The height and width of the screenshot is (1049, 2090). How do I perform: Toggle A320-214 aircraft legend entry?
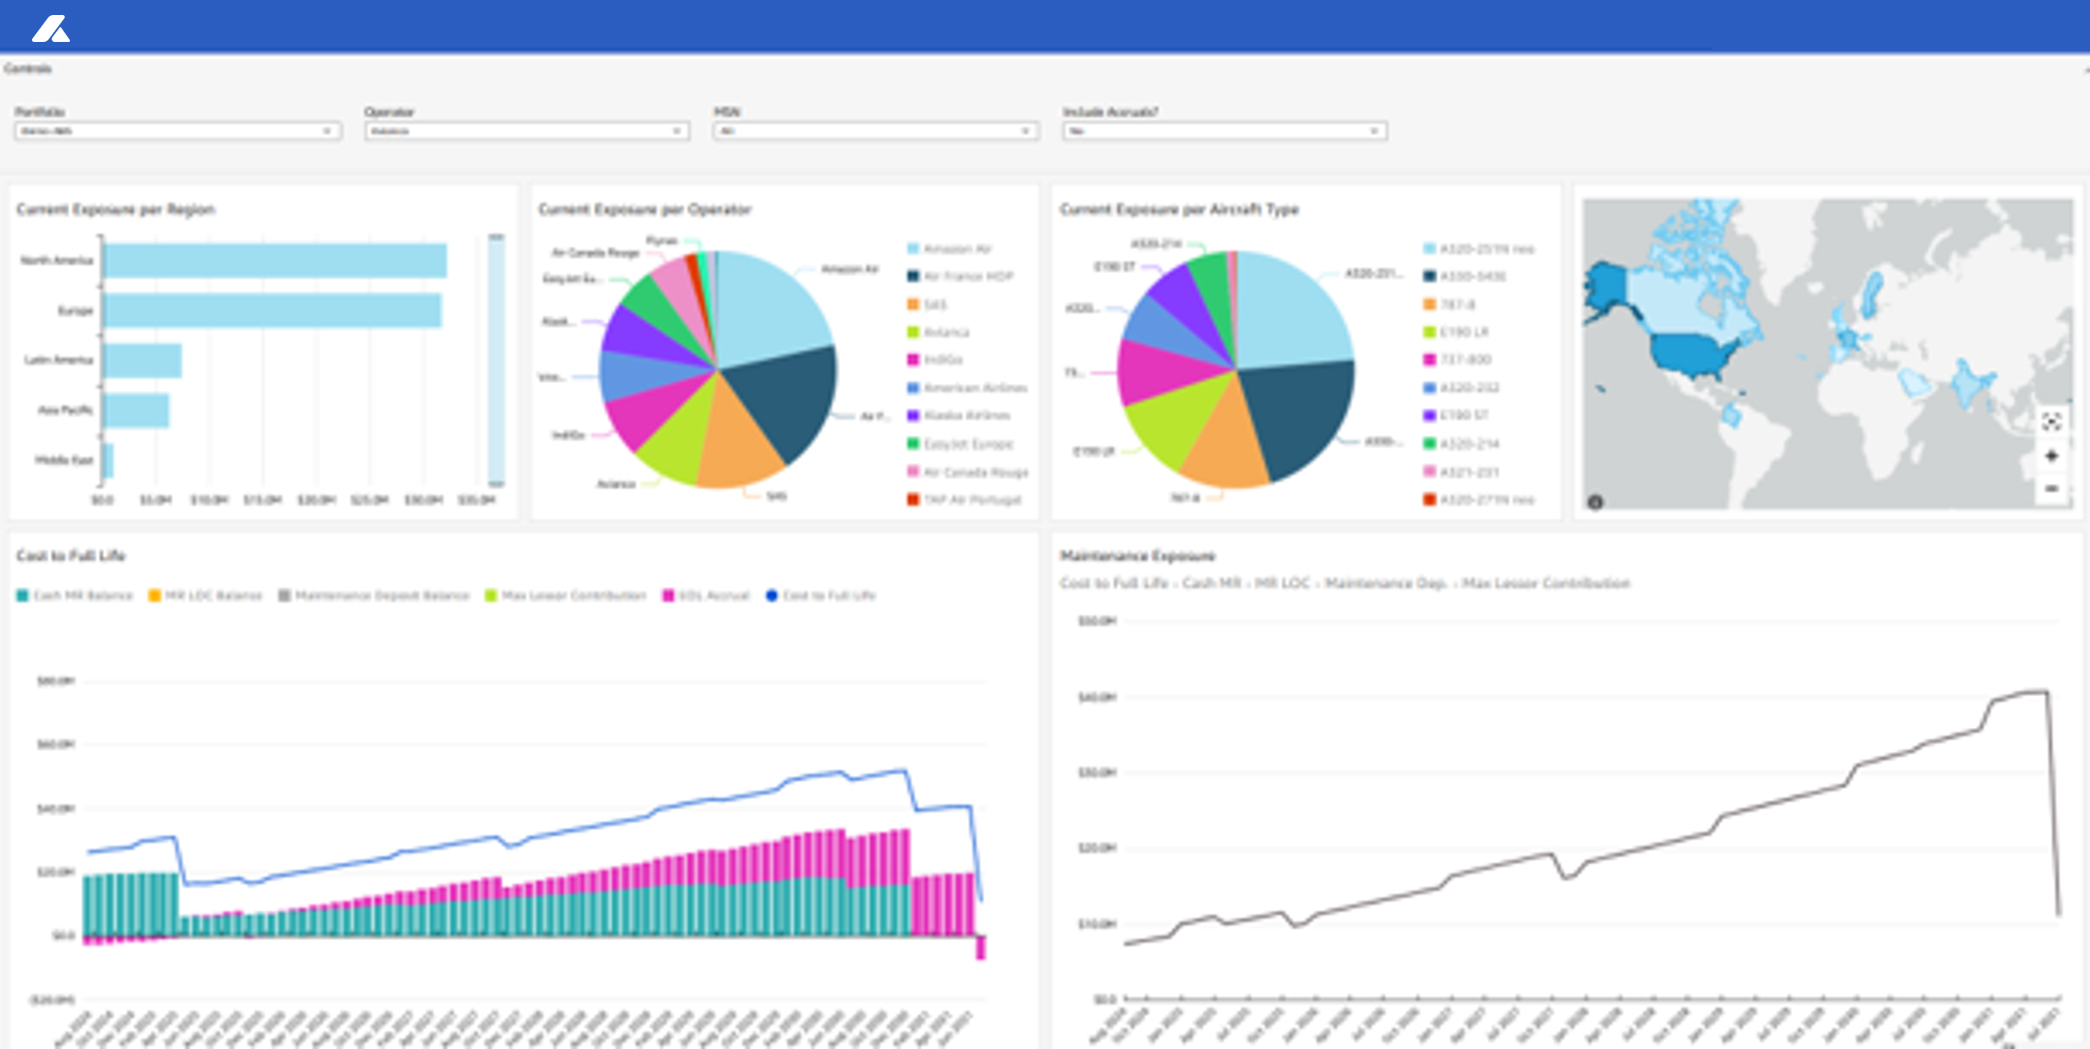click(1461, 444)
